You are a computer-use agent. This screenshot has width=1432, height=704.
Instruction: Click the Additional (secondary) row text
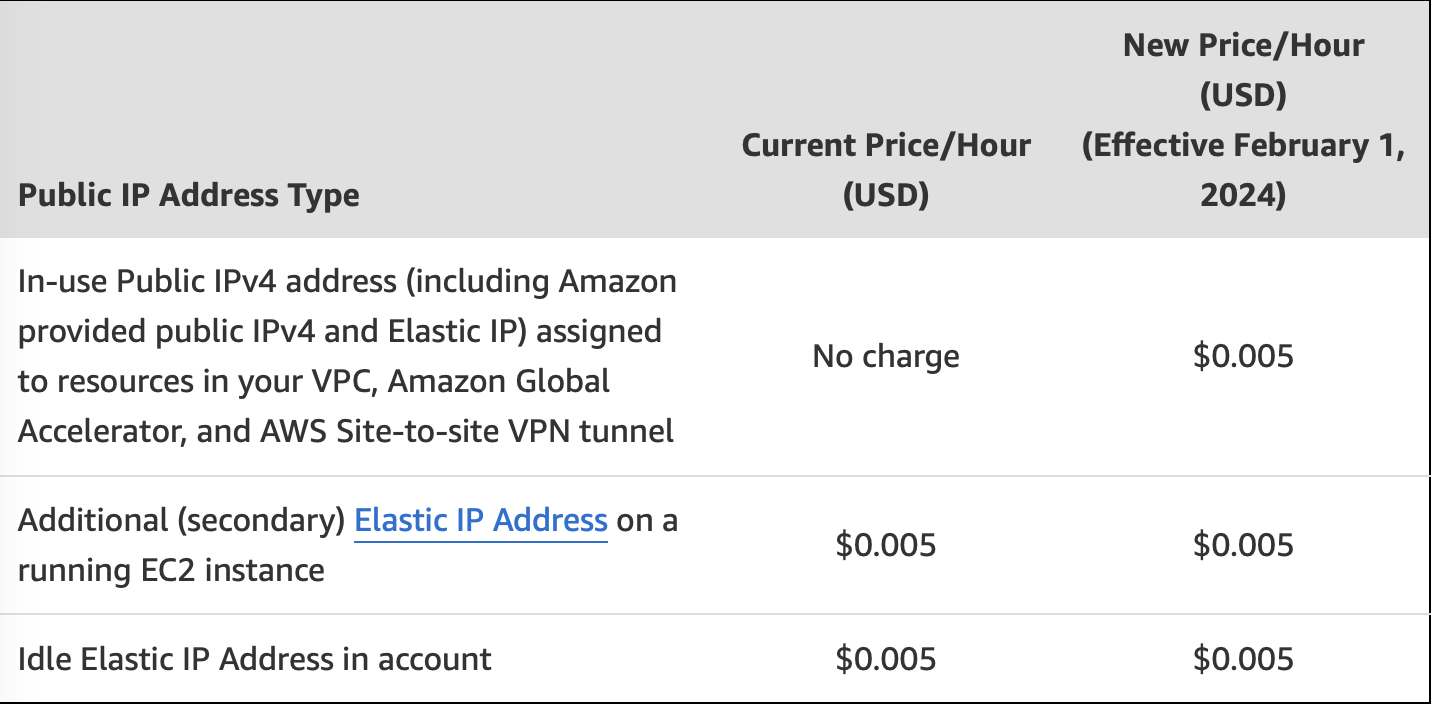tap(348, 545)
